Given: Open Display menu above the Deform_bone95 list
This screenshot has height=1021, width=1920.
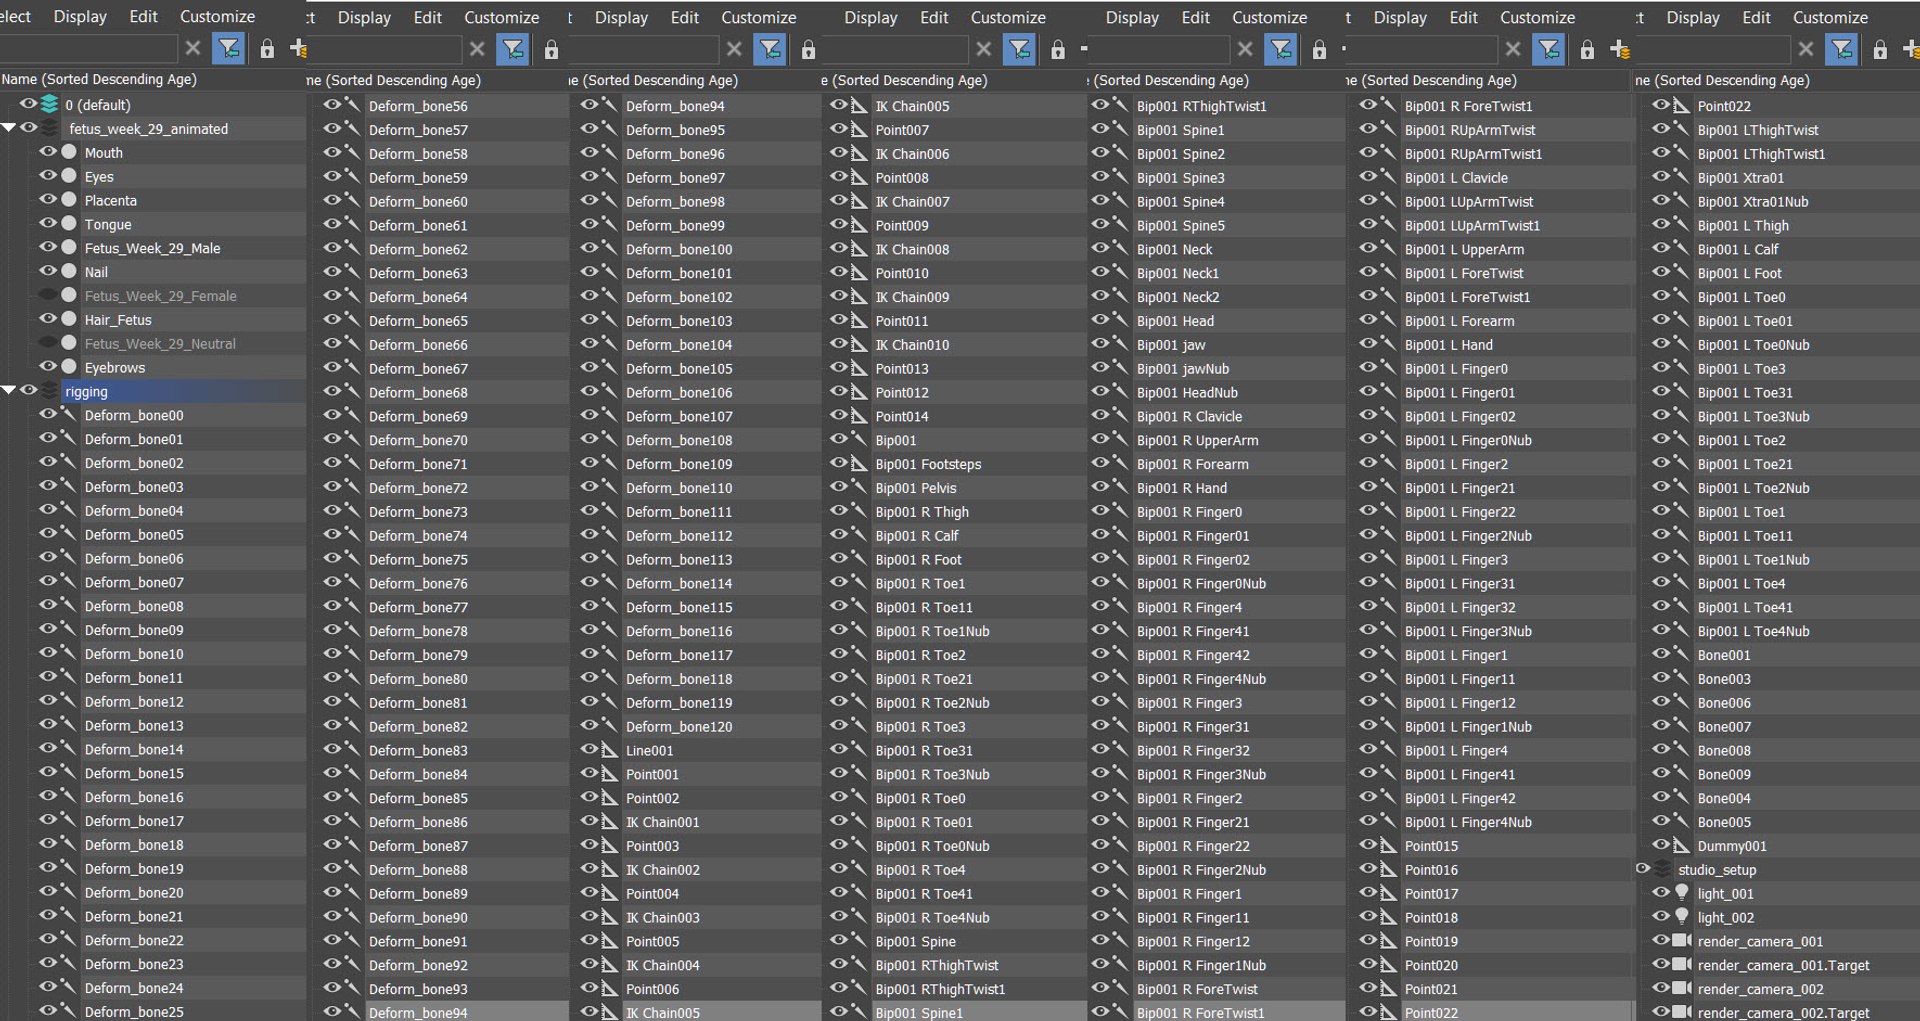Looking at the screenshot, I should pos(621,17).
